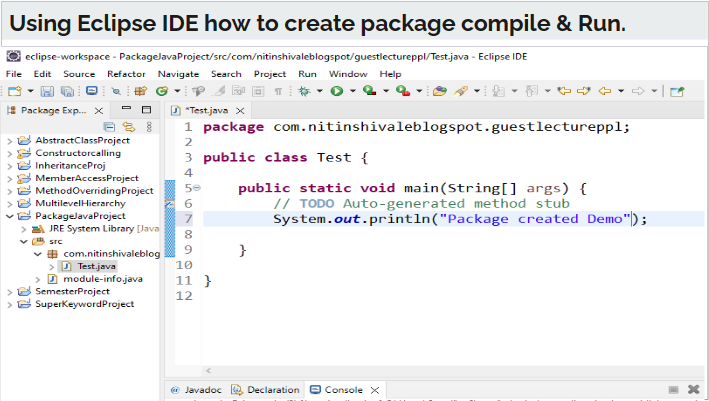Screen dimensions: 709x401
Task: Toggle Link with Editor in Package Explorer
Action: [129, 127]
